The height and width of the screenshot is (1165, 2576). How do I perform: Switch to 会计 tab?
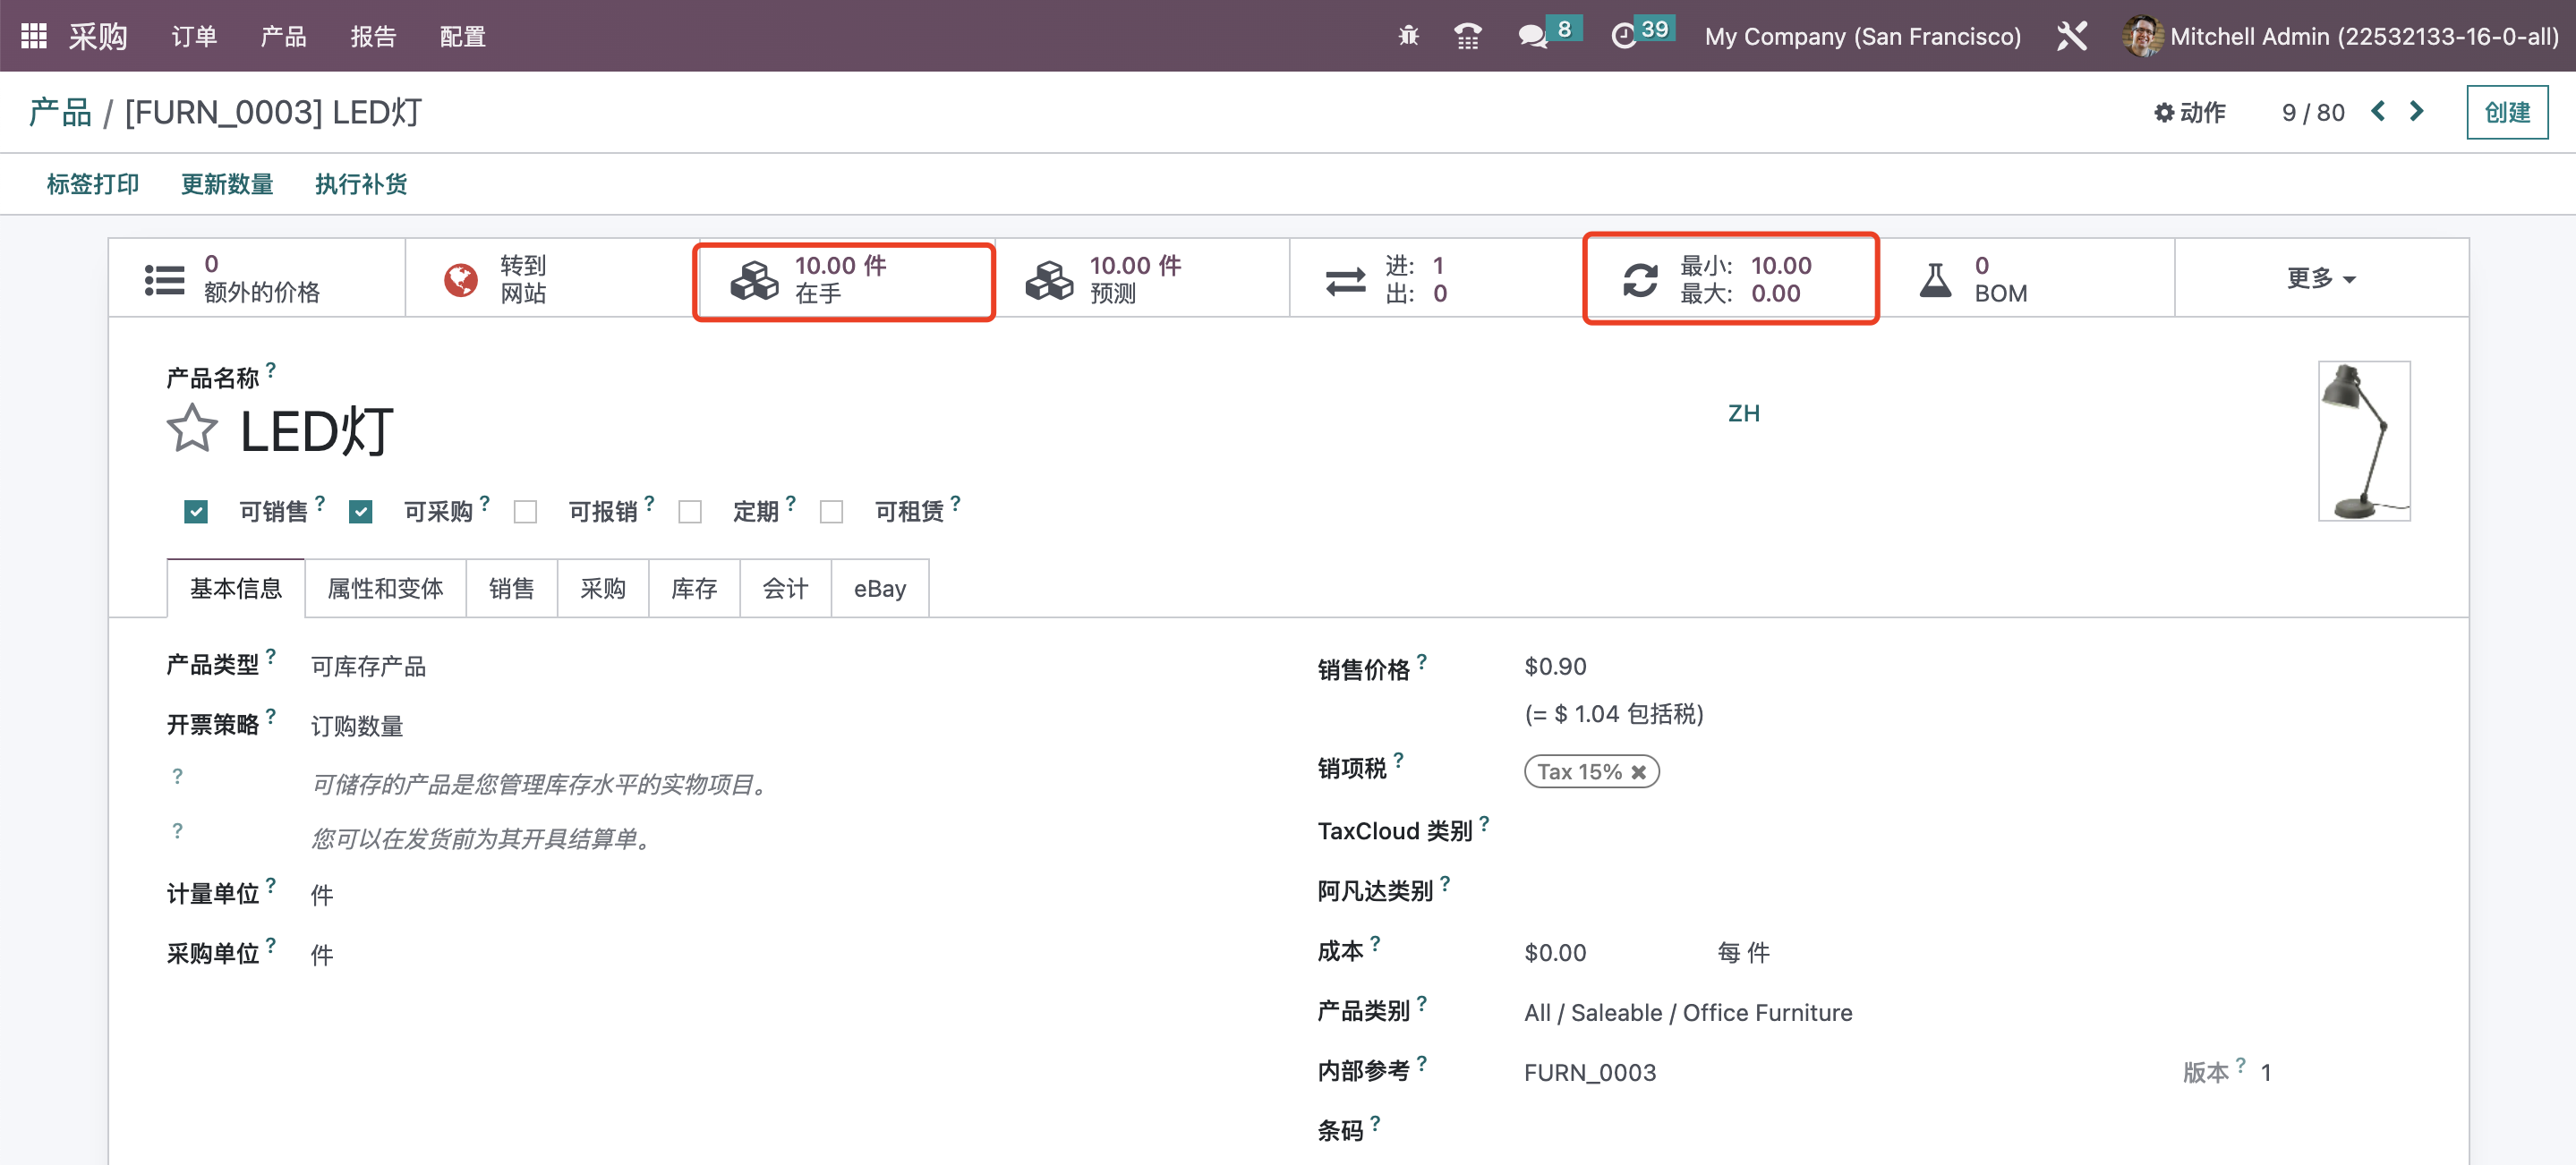(x=785, y=588)
